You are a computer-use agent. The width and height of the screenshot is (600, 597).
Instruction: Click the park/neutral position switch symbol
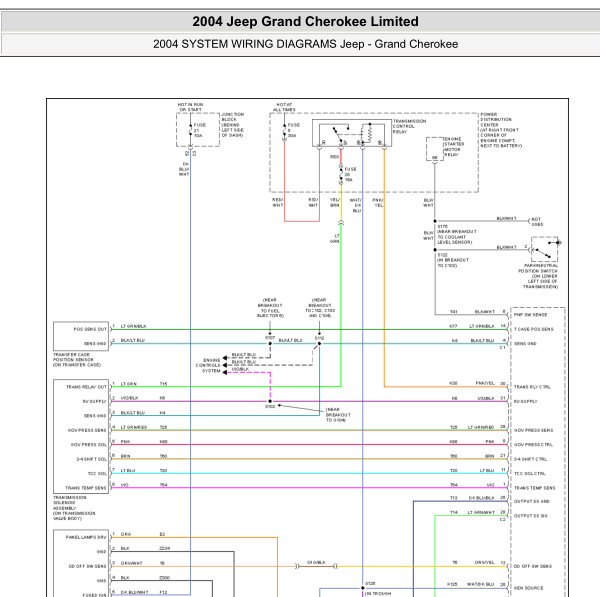point(545,250)
